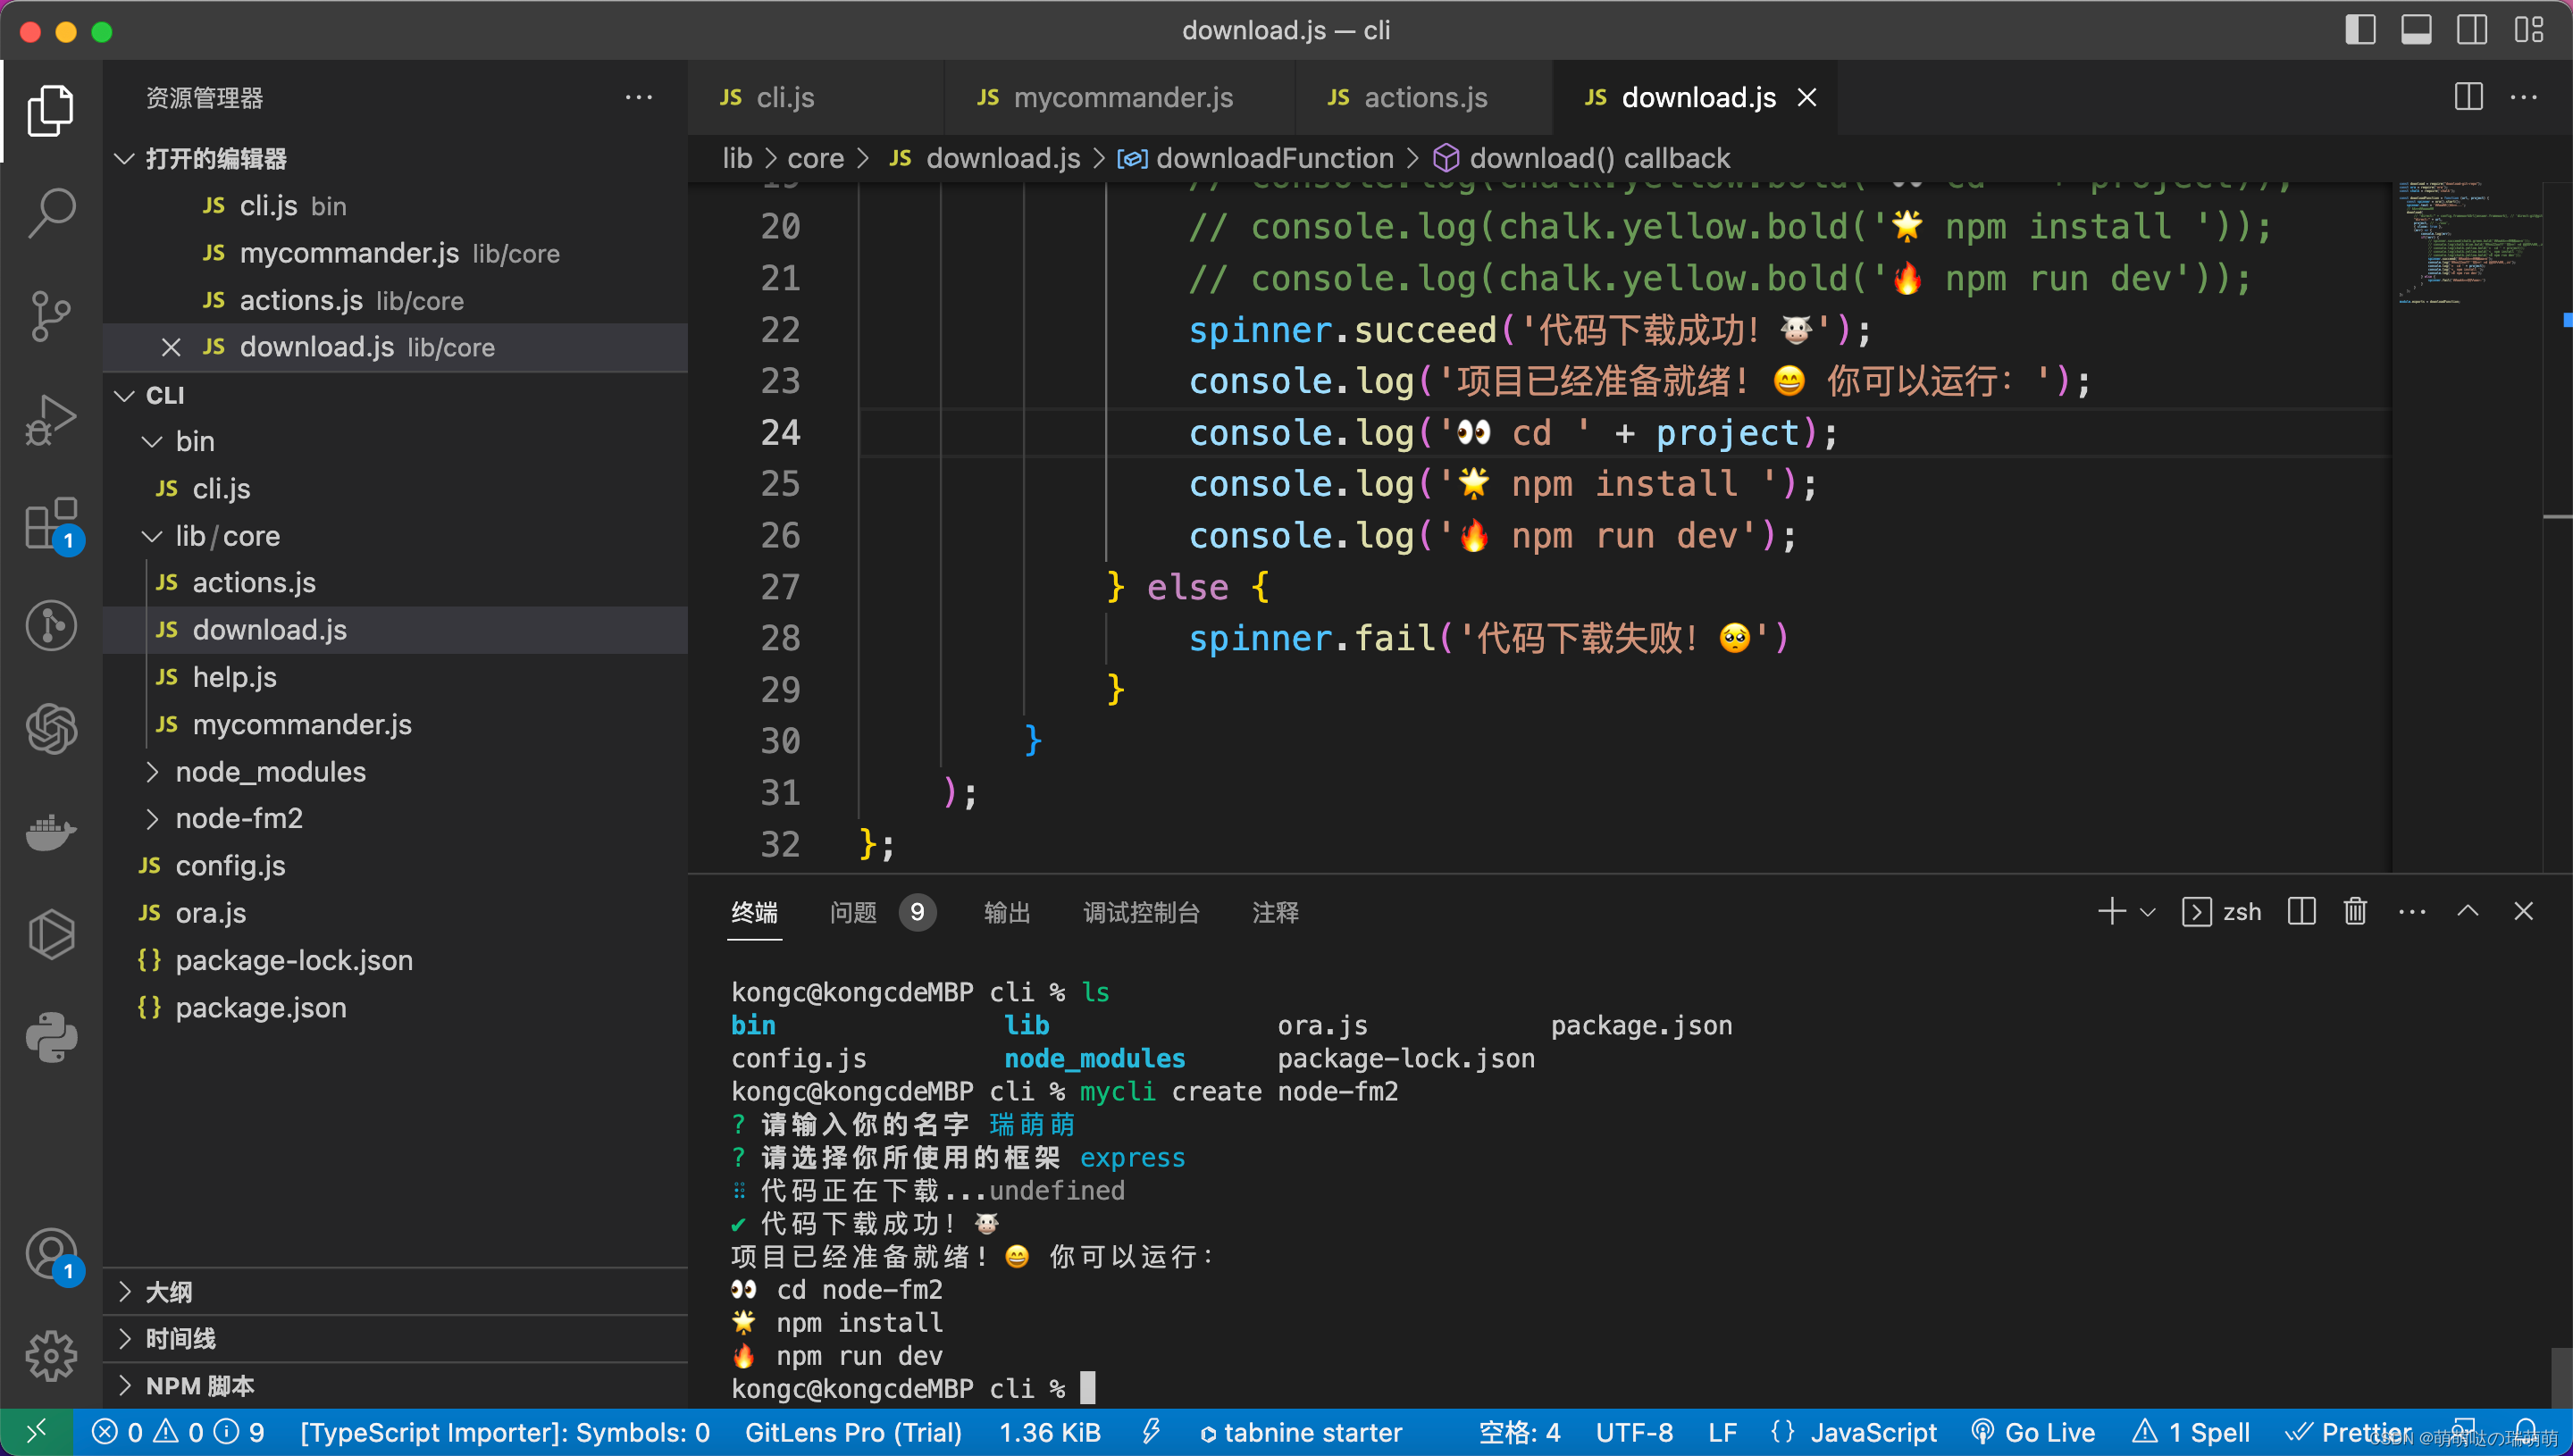This screenshot has height=1456, width=2573.
Task: Close the terminal panel
Action: tap(2523, 911)
